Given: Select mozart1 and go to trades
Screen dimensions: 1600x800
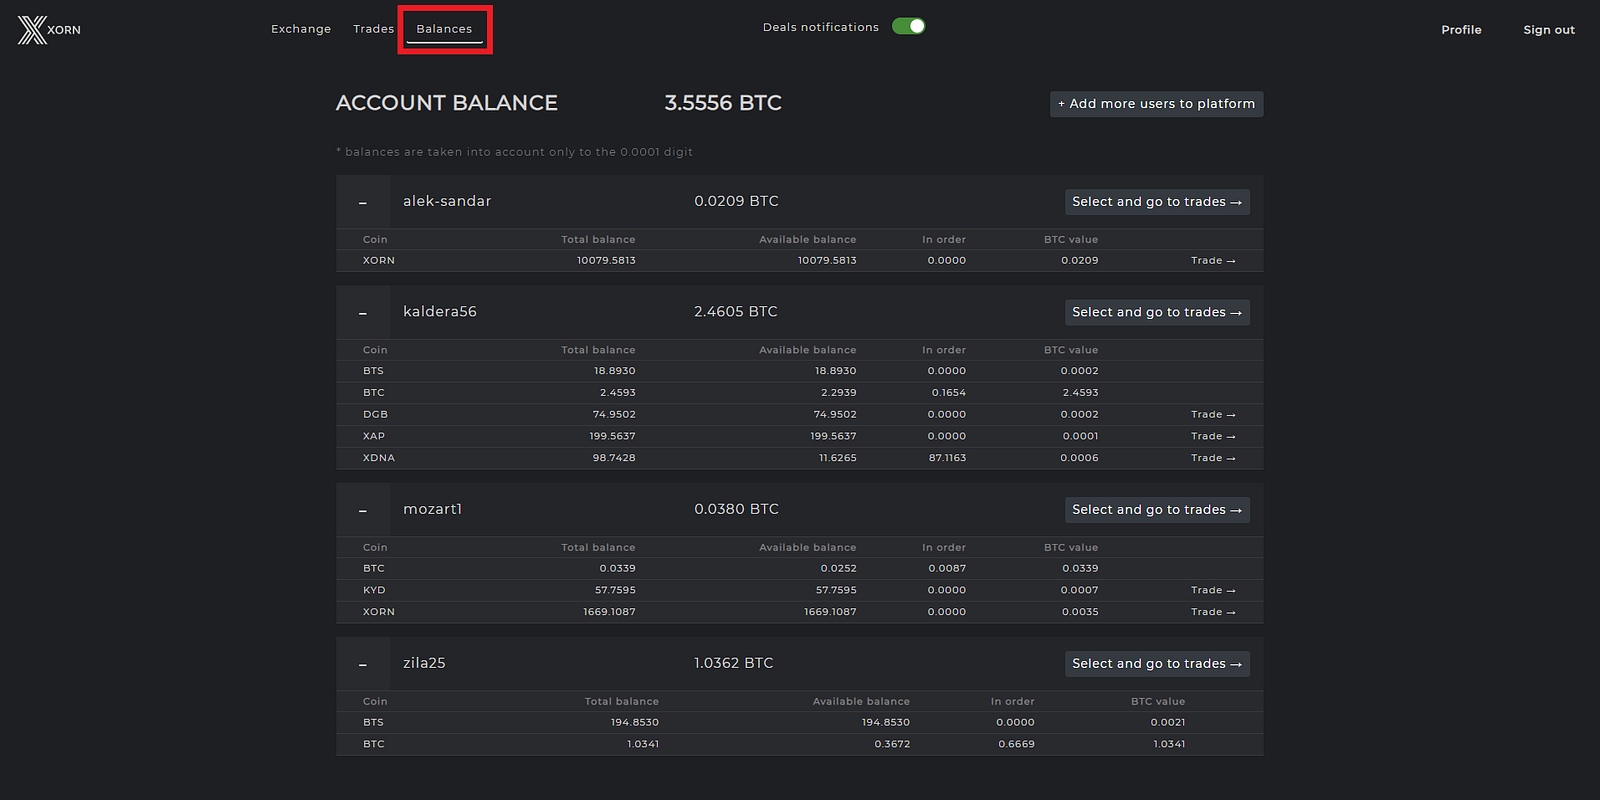Looking at the screenshot, I should point(1157,510).
